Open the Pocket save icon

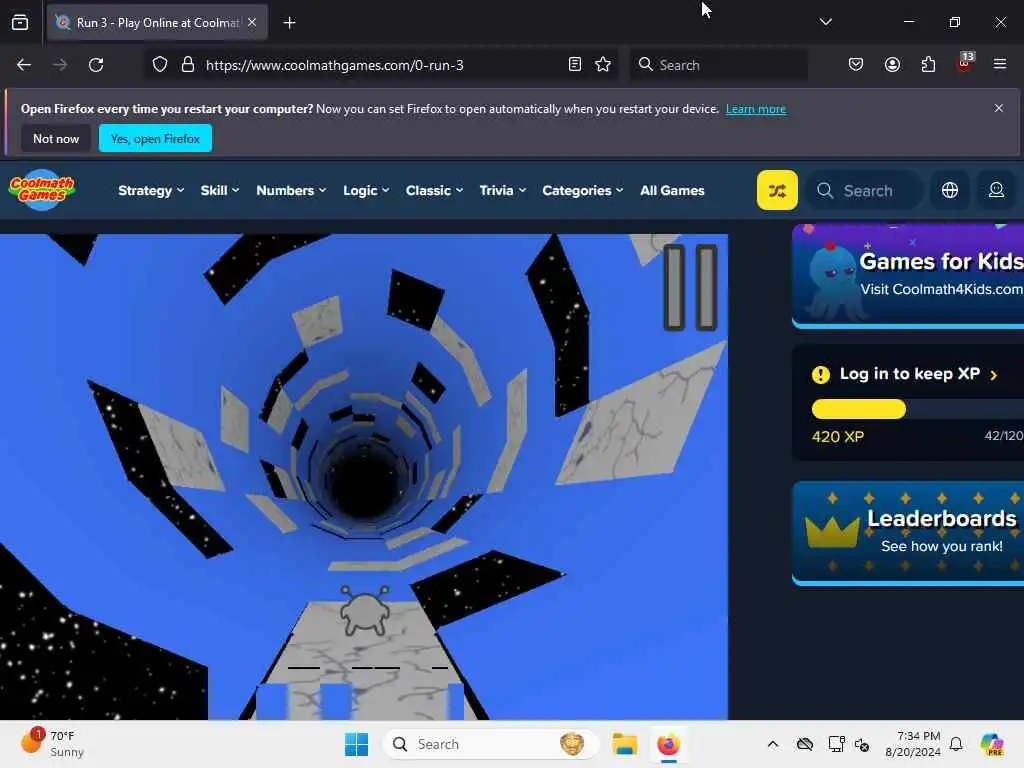[x=856, y=65]
